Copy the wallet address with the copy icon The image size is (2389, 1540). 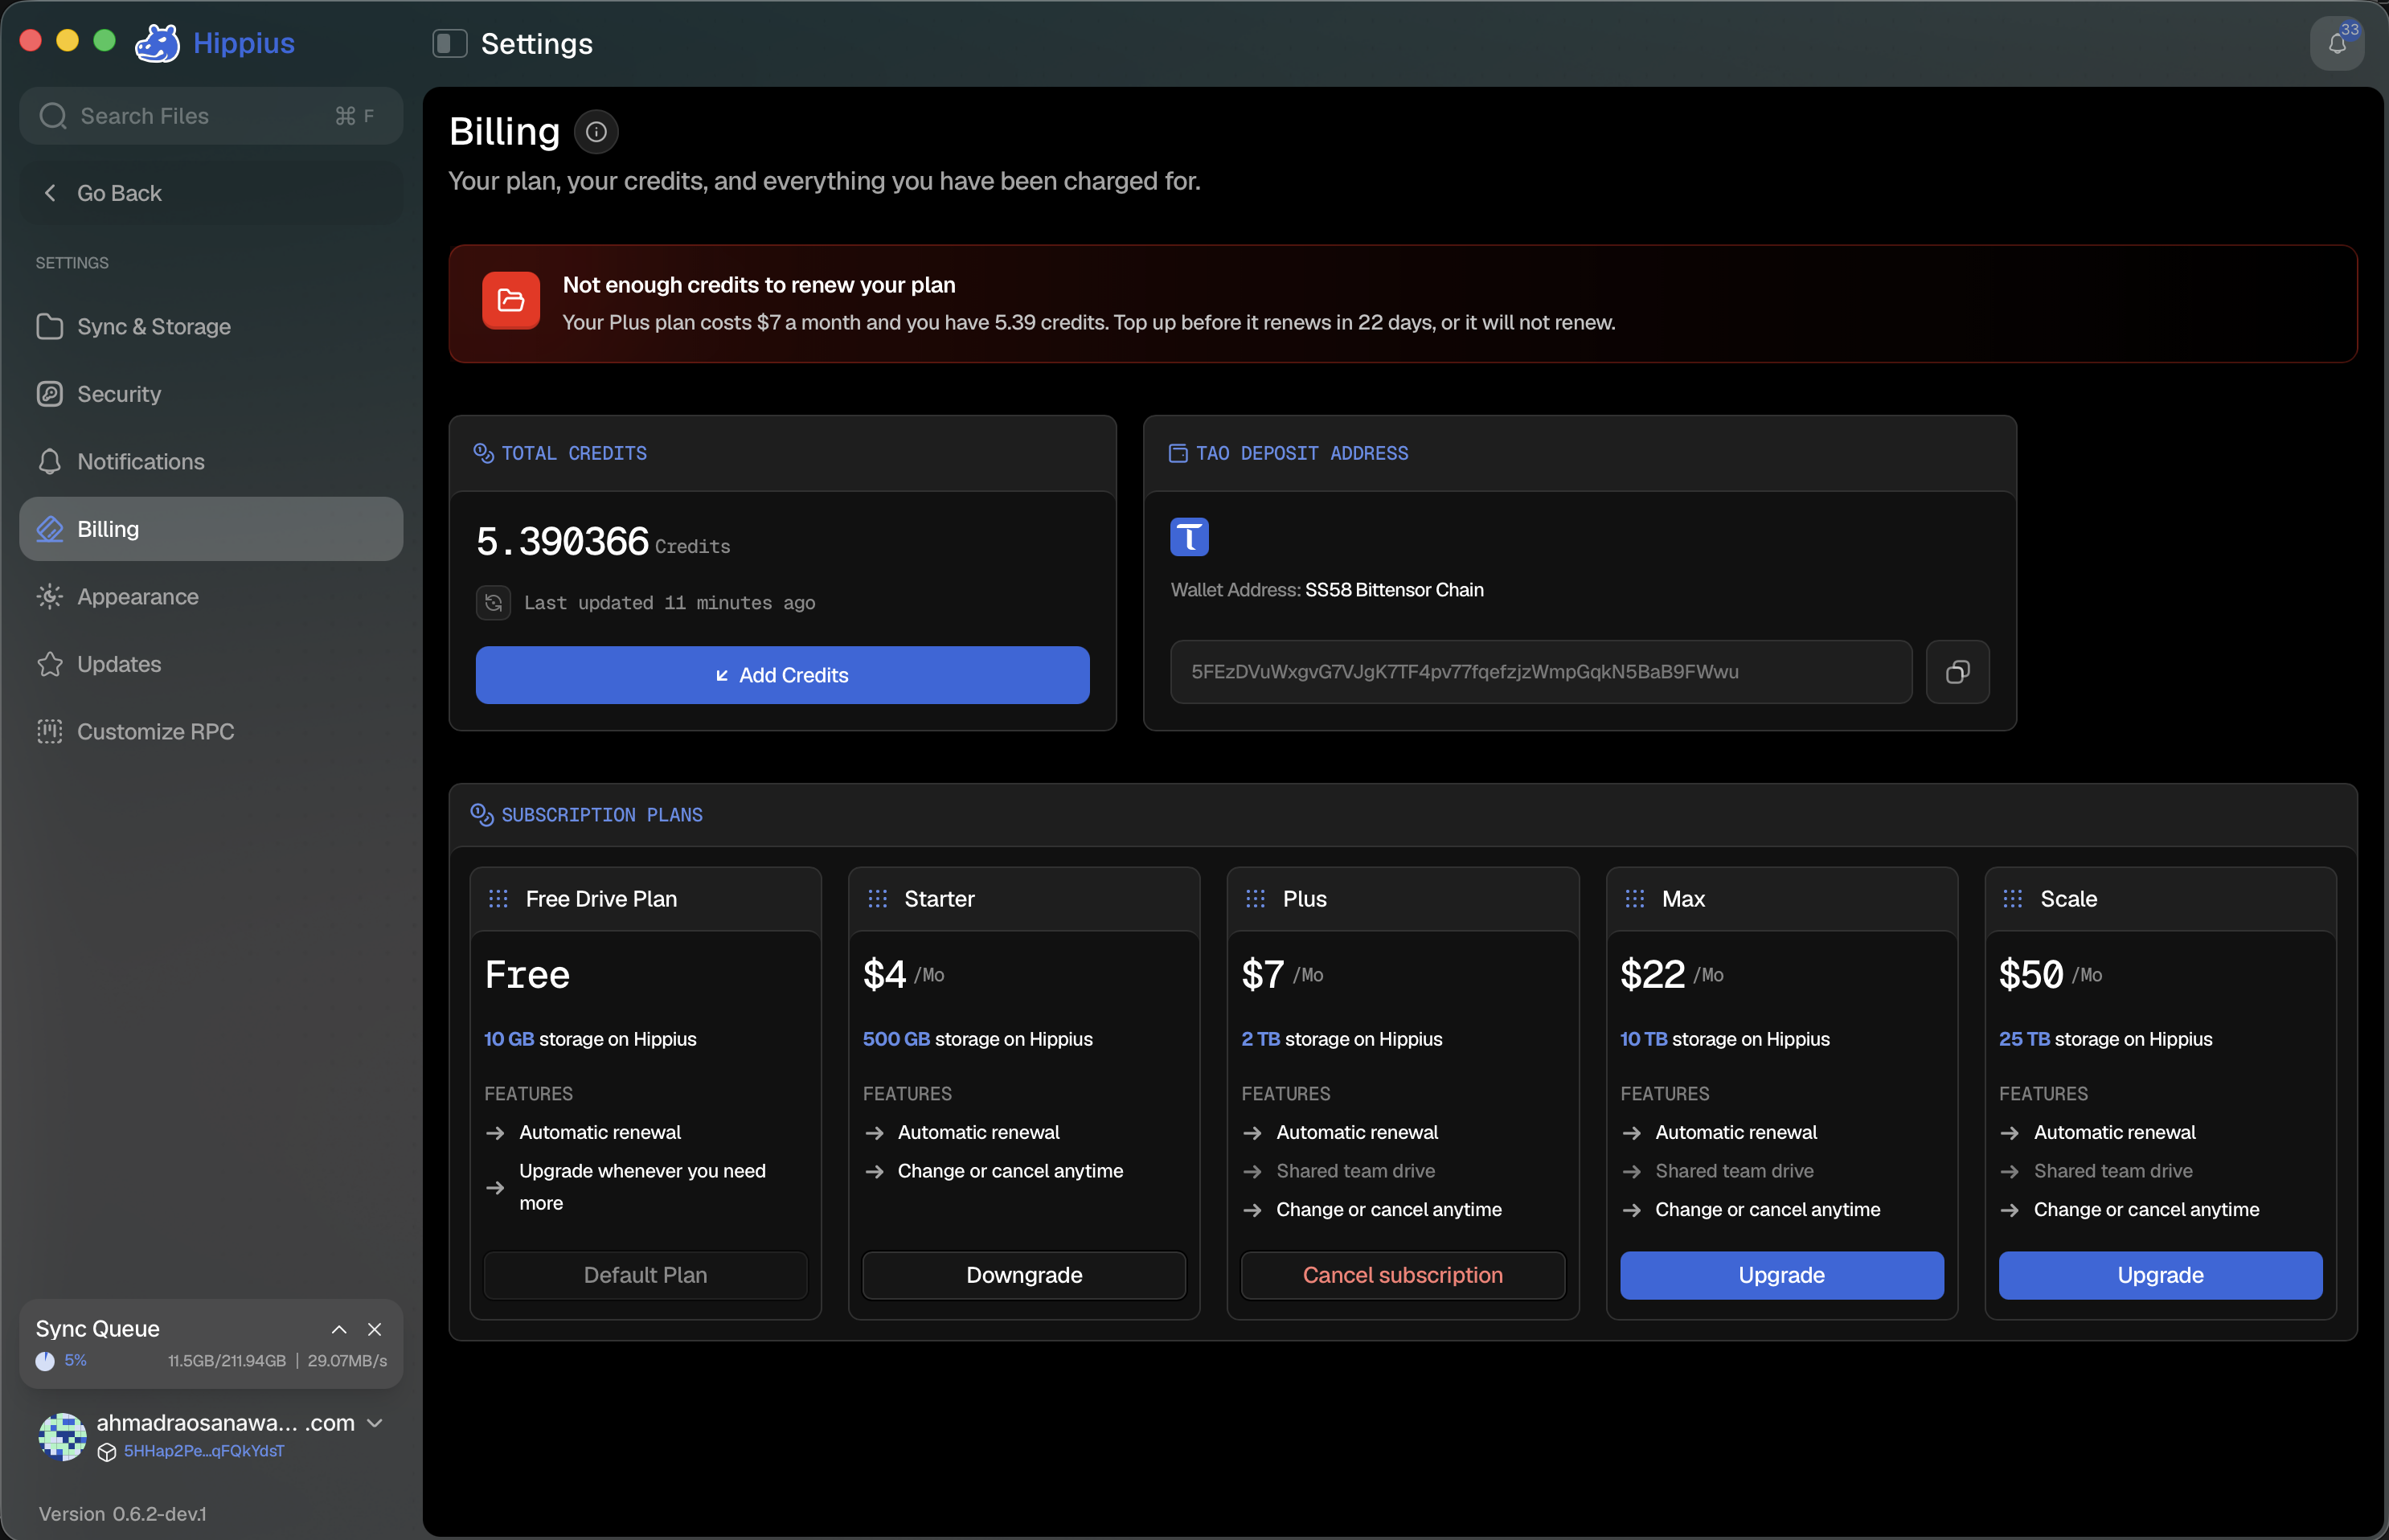(x=1957, y=672)
